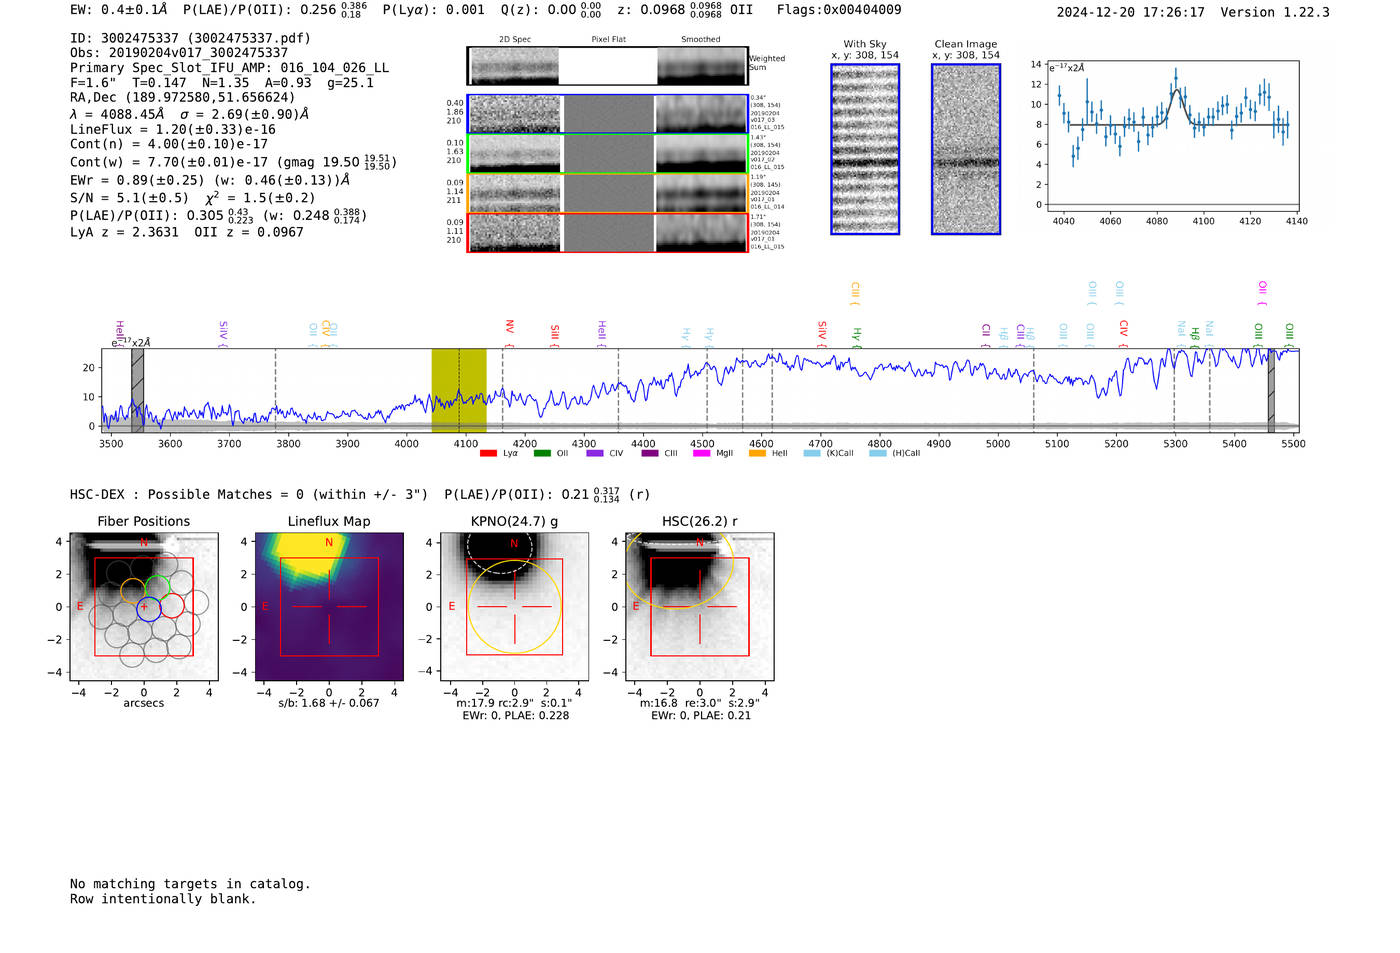
Task: Click the red crosshair in Lineflux Map
Action: tap(329, 607)
